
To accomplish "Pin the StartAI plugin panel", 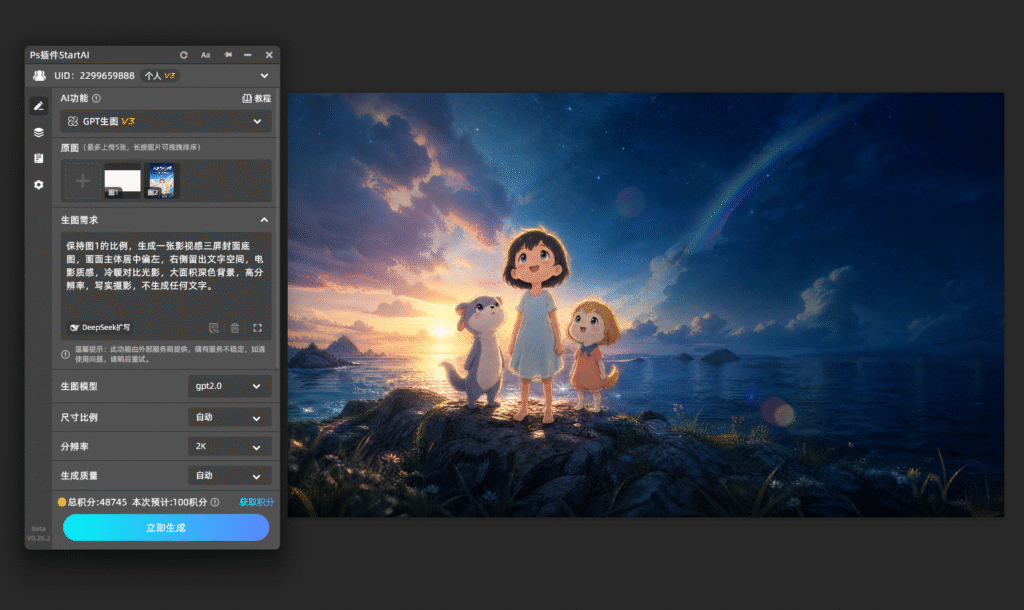I will 228,55.
